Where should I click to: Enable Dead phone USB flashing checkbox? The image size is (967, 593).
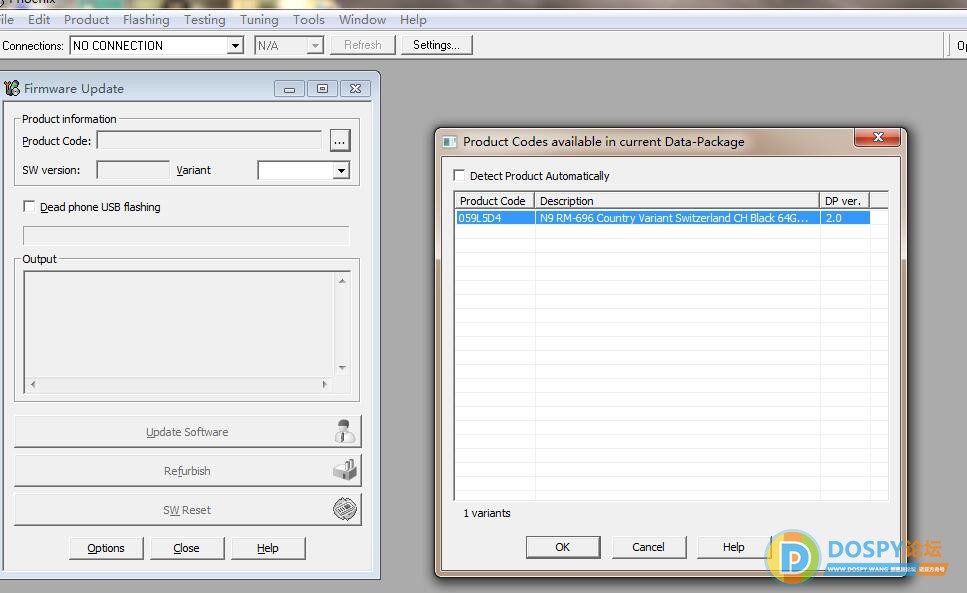click(x=29, y=207)
